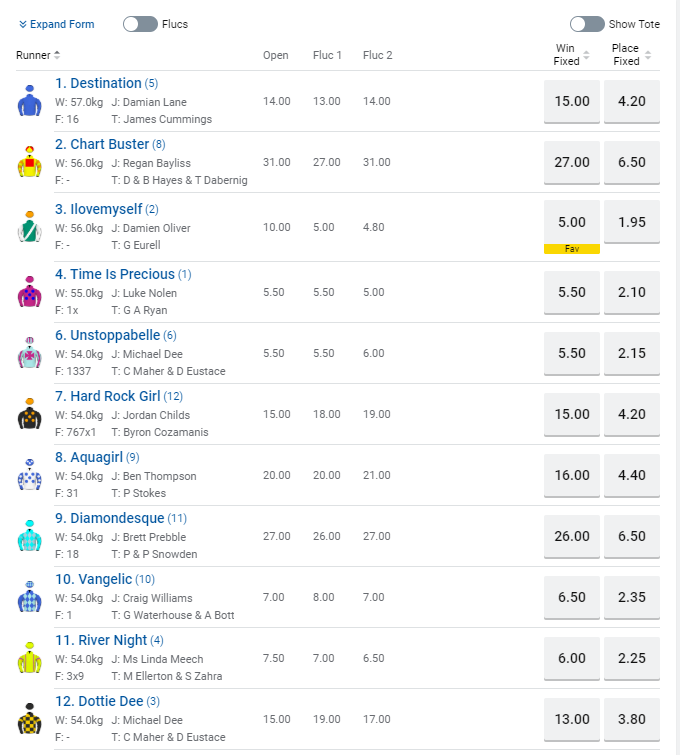The image size is (680, 755).
Task: Click Aquagirl's blue spotted silk icon
Action: (x=28, y=475)
